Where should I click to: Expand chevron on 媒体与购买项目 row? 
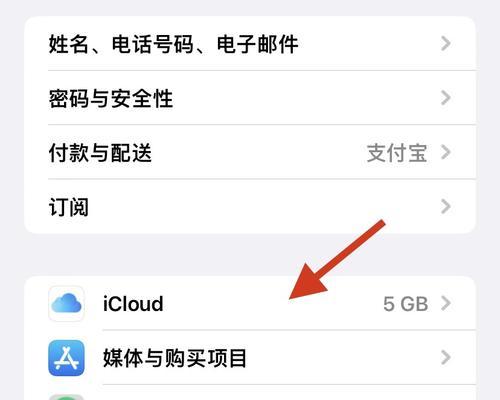point(446,358)
